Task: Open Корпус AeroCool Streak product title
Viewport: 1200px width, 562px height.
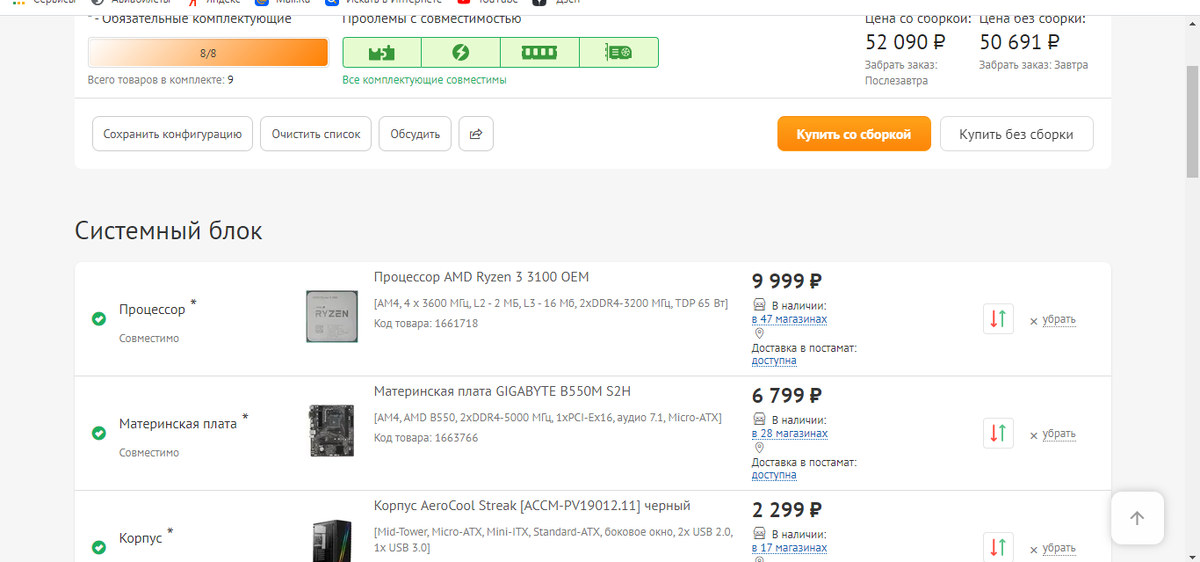Action: click(532, 505)
